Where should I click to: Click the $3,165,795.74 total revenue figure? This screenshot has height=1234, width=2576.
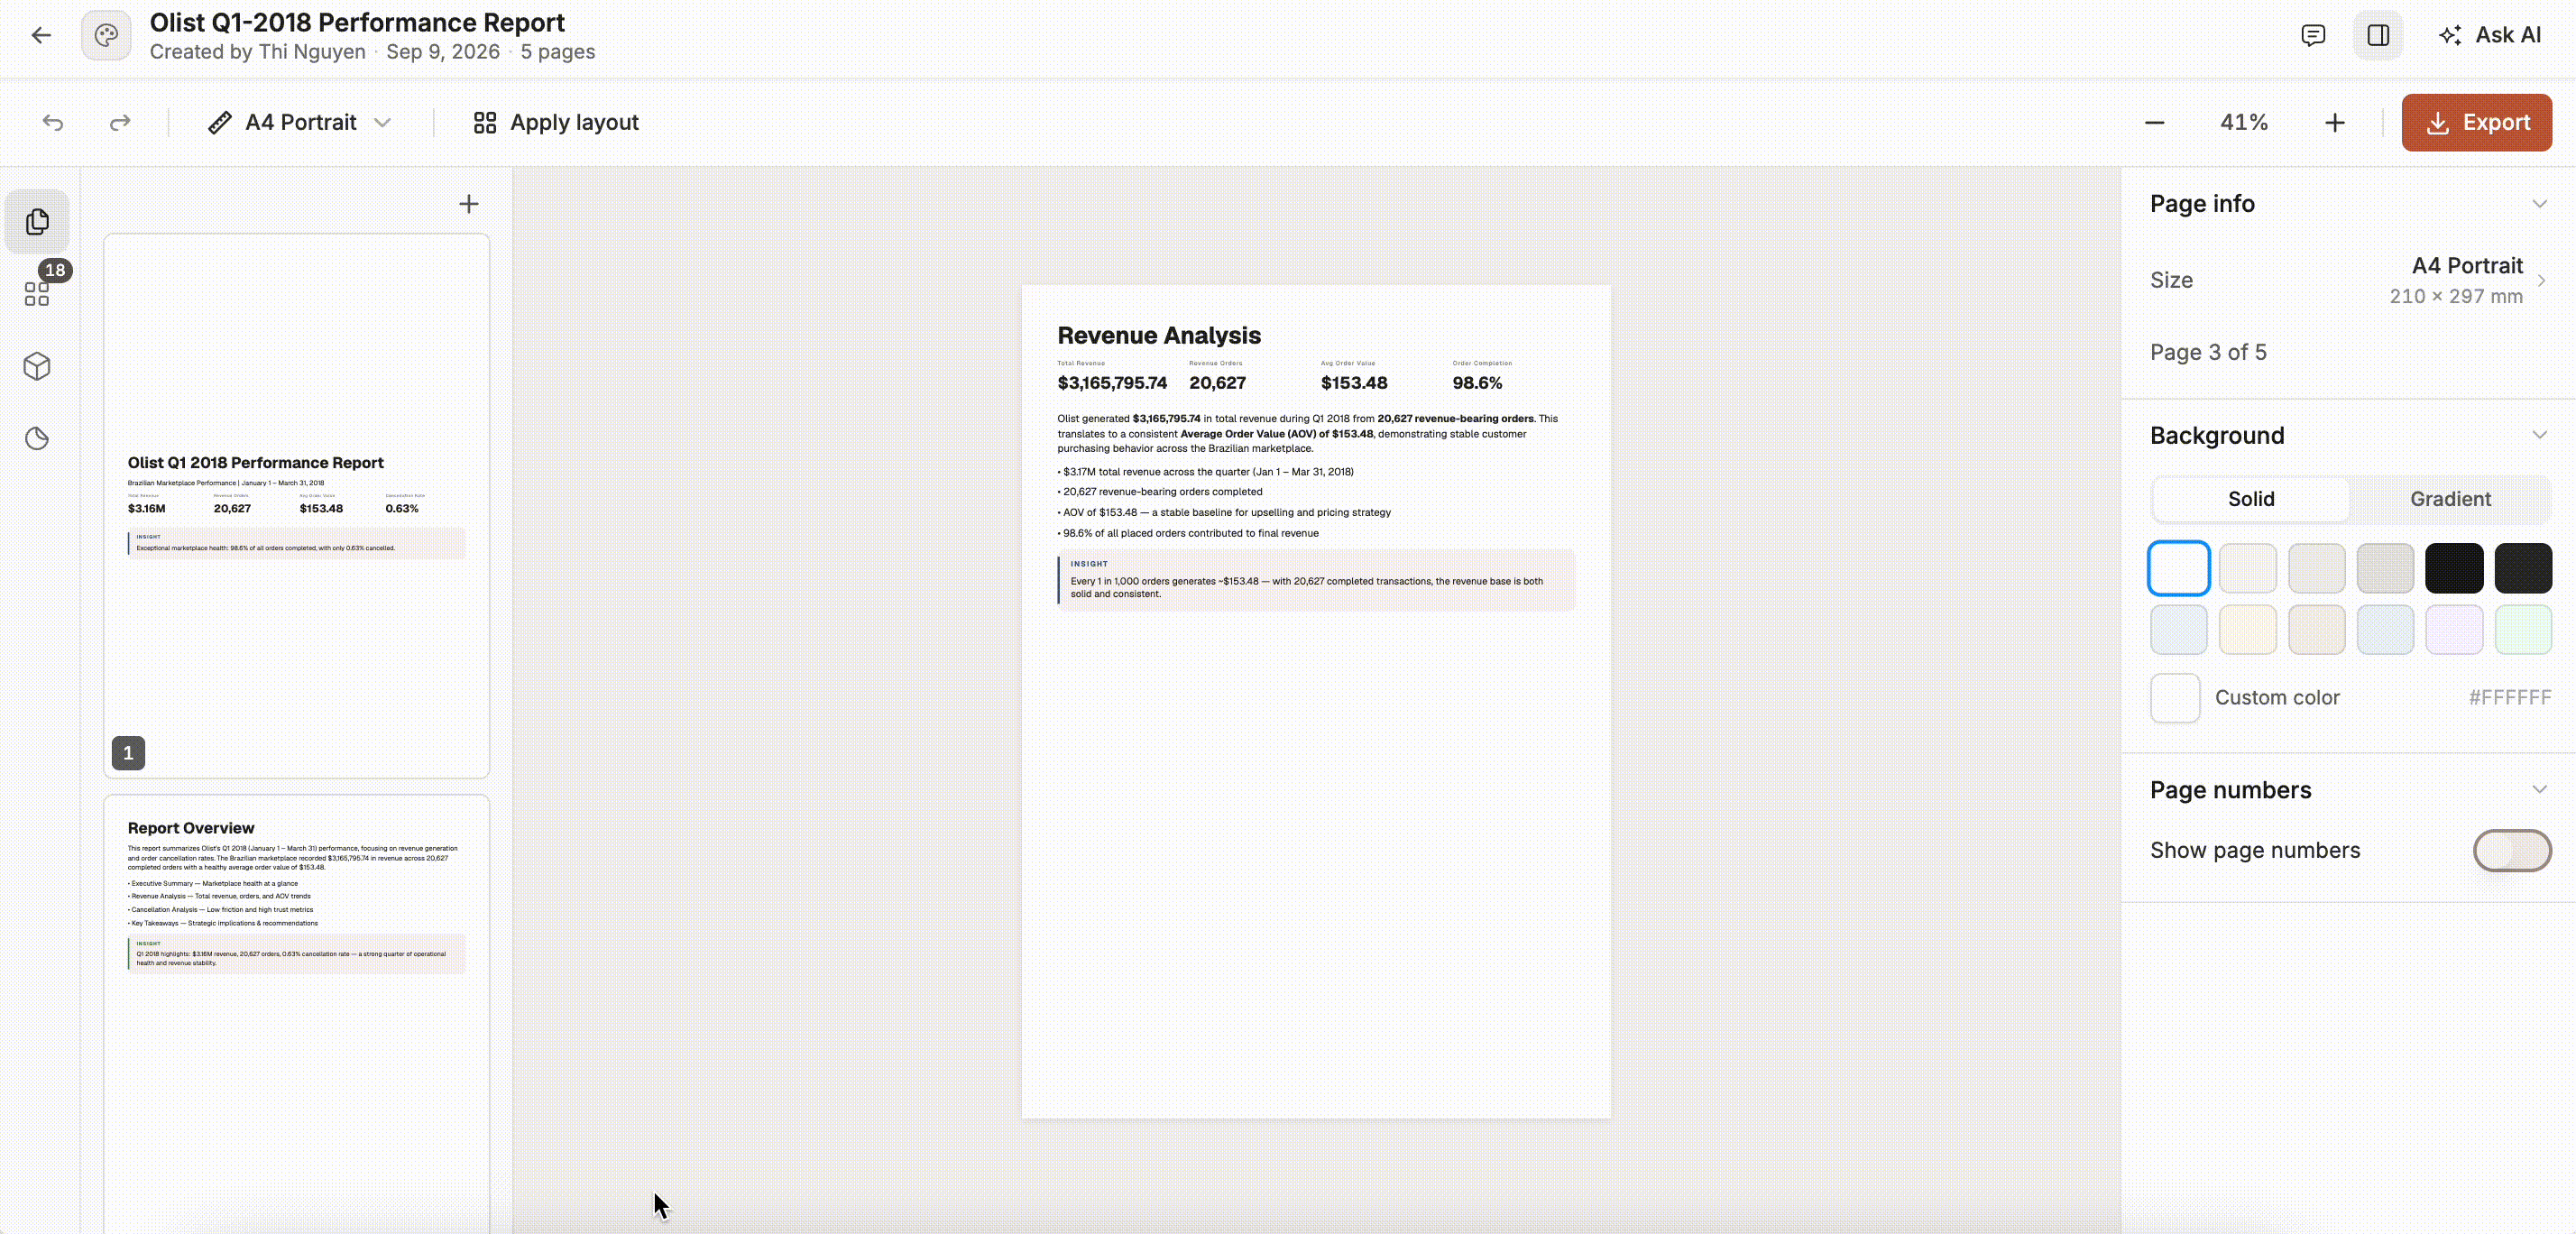coord(1112,383)
